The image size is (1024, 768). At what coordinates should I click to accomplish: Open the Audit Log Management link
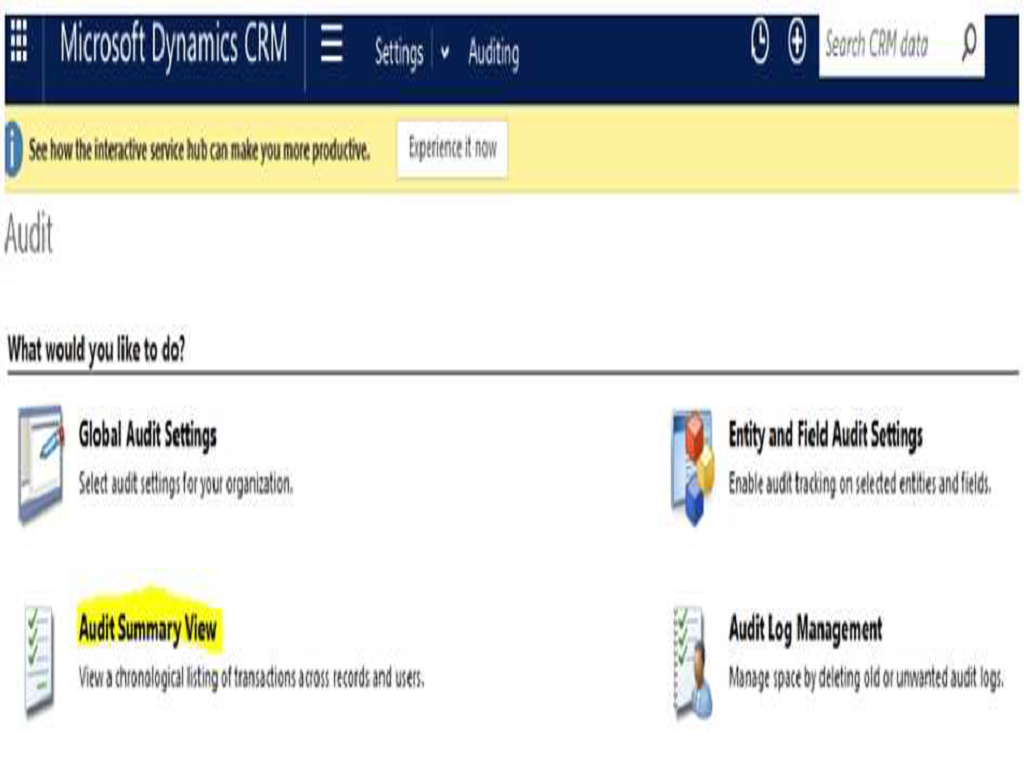pos(805,629)
